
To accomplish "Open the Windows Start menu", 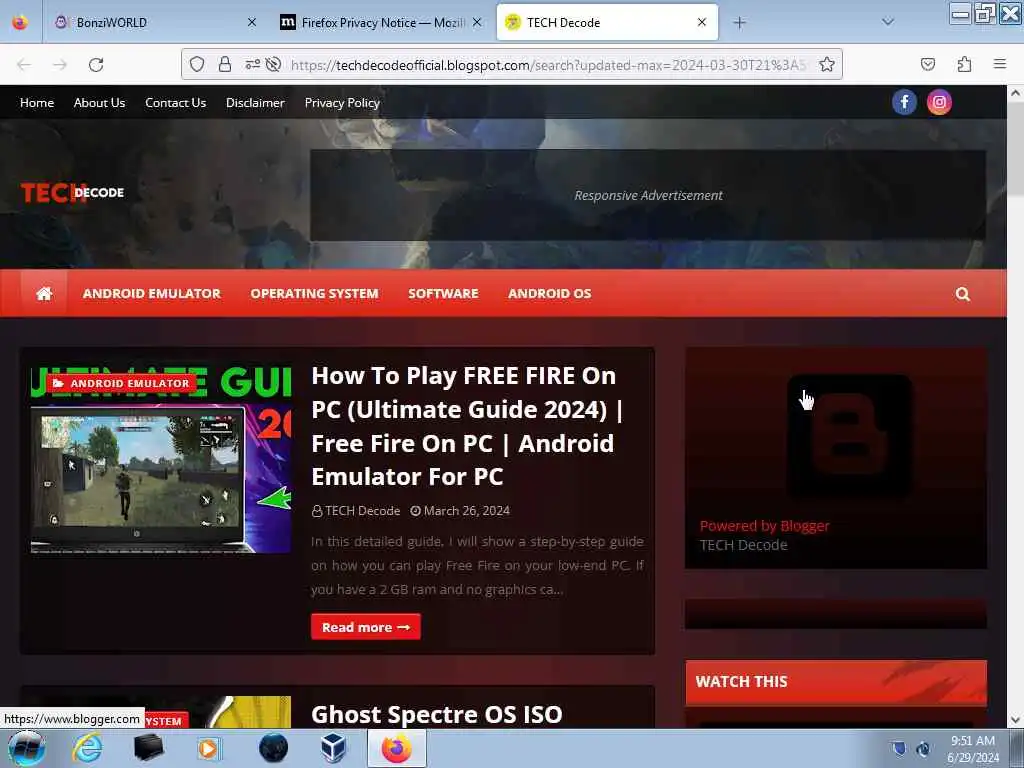I will [x=26, y=748].
